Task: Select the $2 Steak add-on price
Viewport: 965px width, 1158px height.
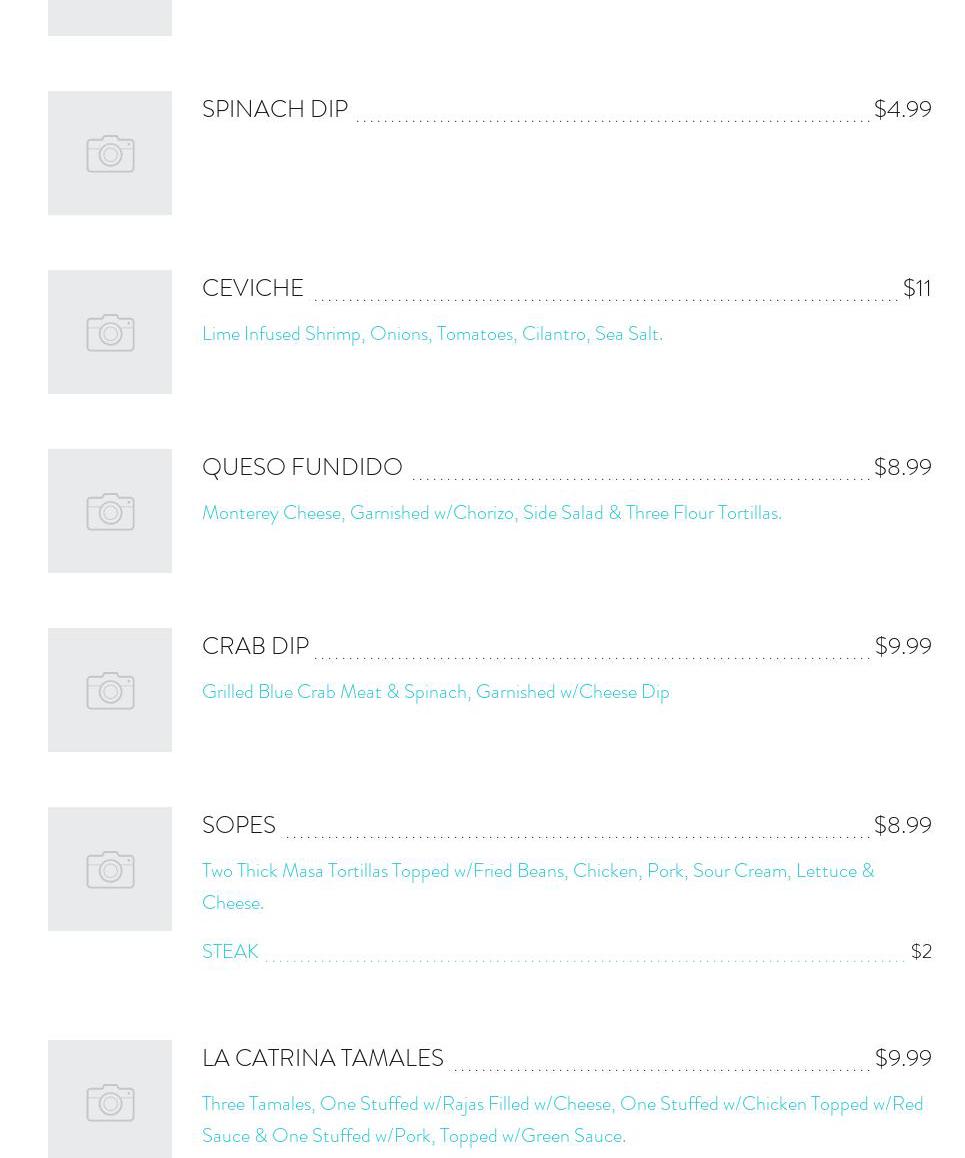Action: pyautogui.click(x=921, y=951)
